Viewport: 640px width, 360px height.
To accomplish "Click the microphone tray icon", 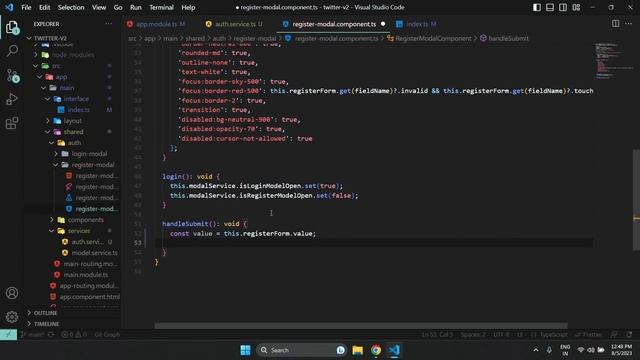I will pyautogui.click(x=549, y=350).
